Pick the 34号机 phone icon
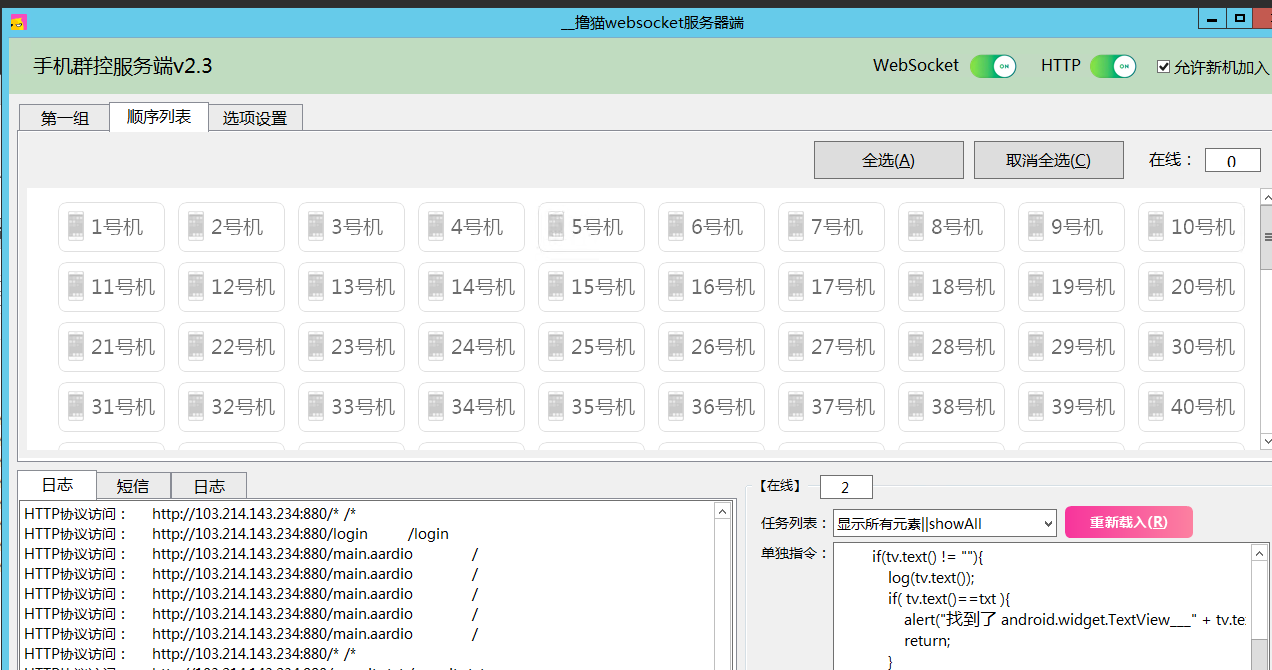The width and height of the screenshot is (1272, 670). click(x=435, y=407)
